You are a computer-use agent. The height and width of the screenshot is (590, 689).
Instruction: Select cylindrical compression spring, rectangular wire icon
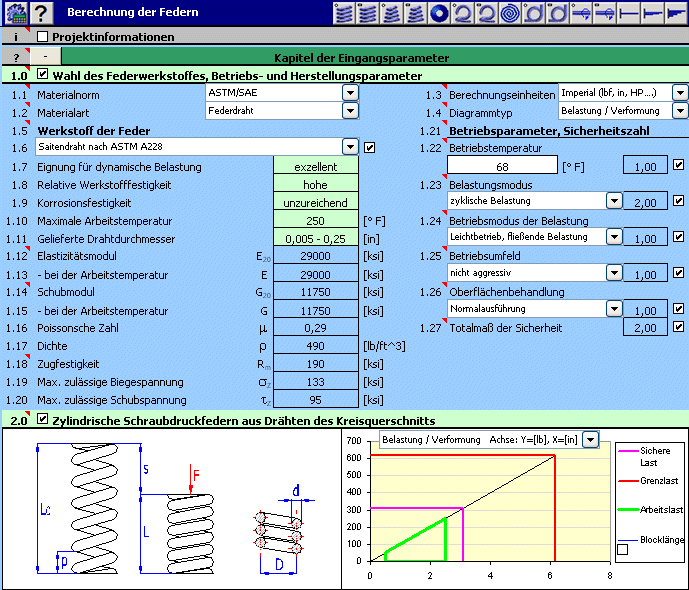tap(368, 12)
